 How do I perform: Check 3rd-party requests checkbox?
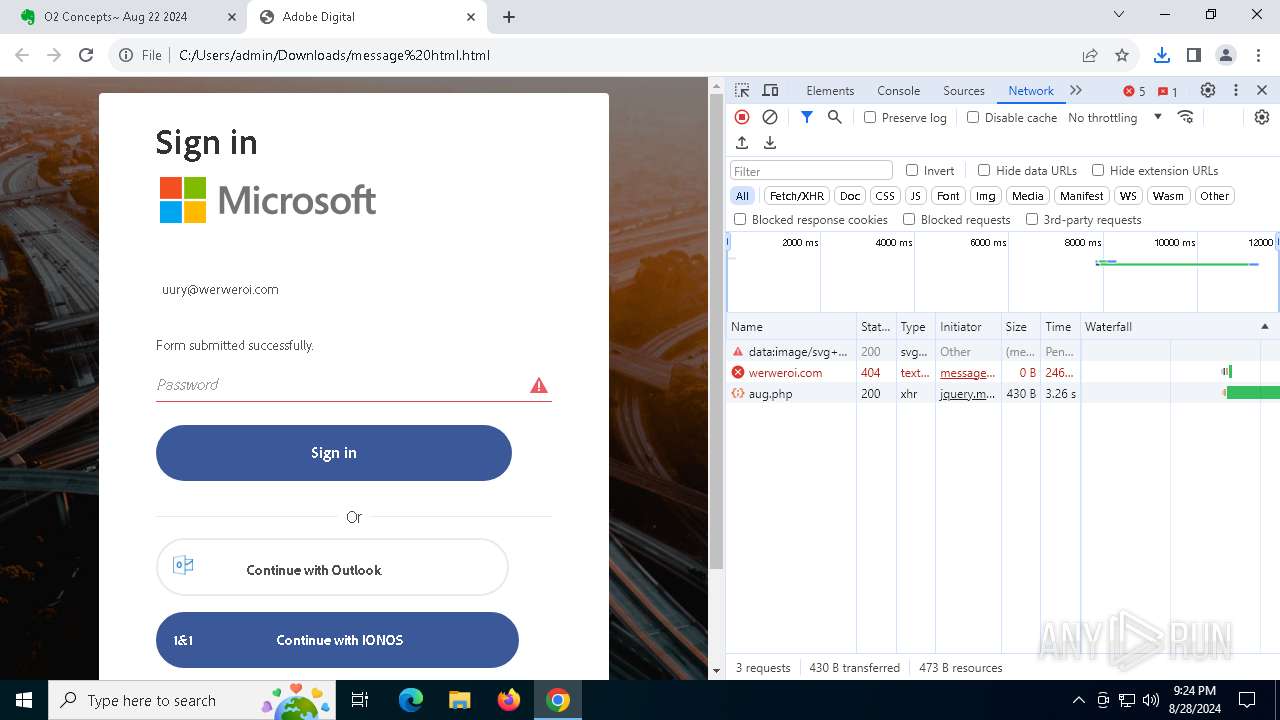[1032, 219]
